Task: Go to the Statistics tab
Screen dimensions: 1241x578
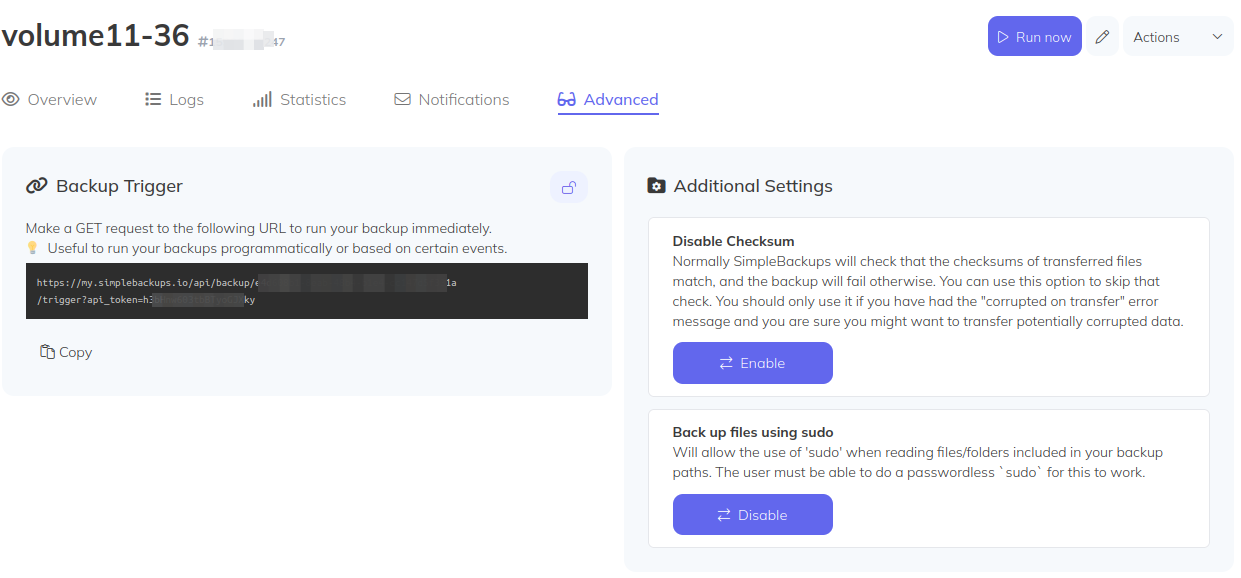Action: tap(299, 99)
